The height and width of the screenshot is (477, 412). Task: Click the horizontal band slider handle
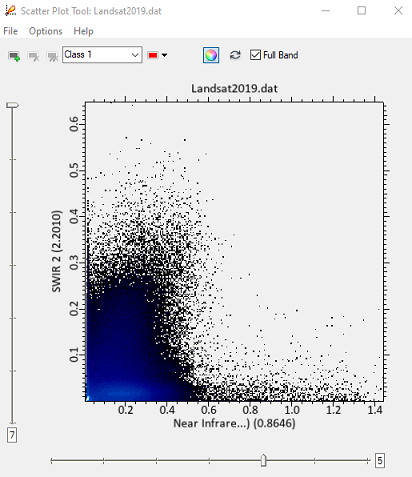[x=263, y=460]
